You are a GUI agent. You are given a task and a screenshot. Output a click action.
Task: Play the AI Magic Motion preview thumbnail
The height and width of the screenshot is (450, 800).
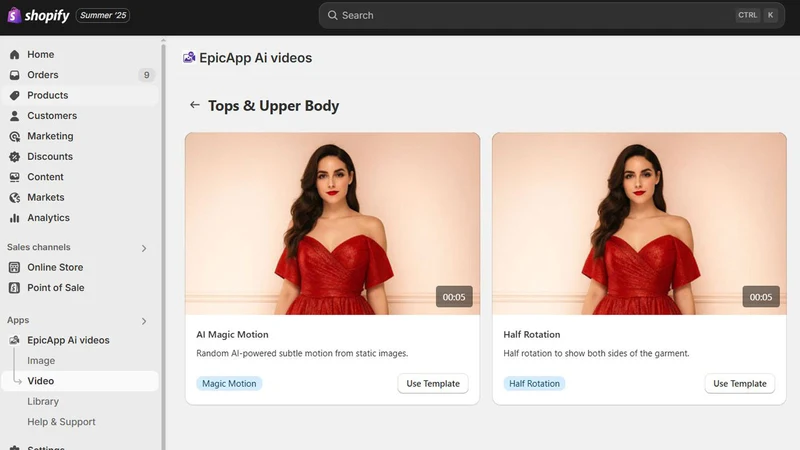[333, 223]
